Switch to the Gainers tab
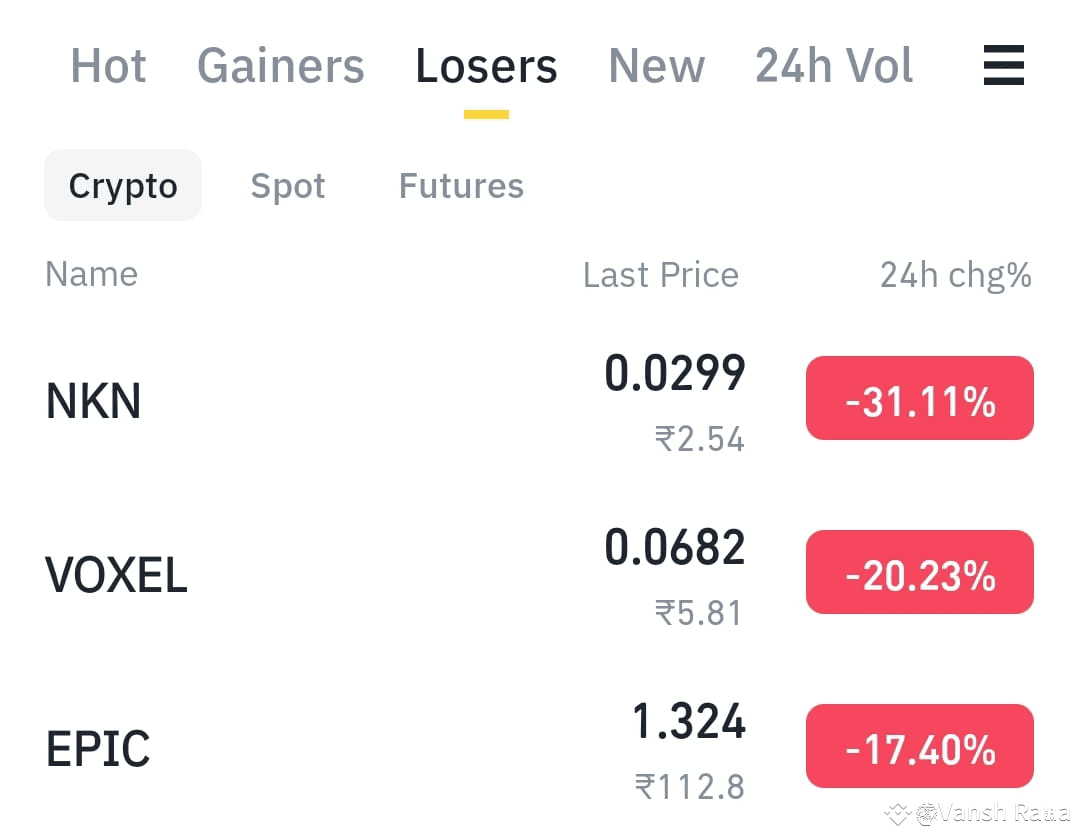This screenshot has width=1079, height=835. point(280,66)
